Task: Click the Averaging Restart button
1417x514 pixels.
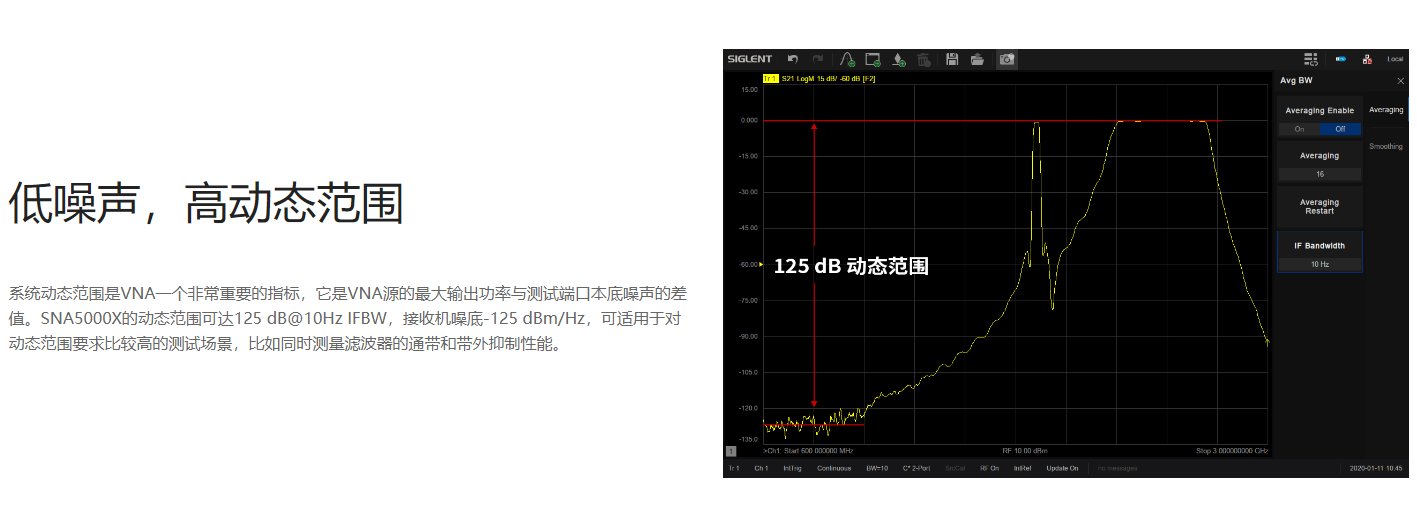Action: pyautogui.click(x=1320, y=207)
